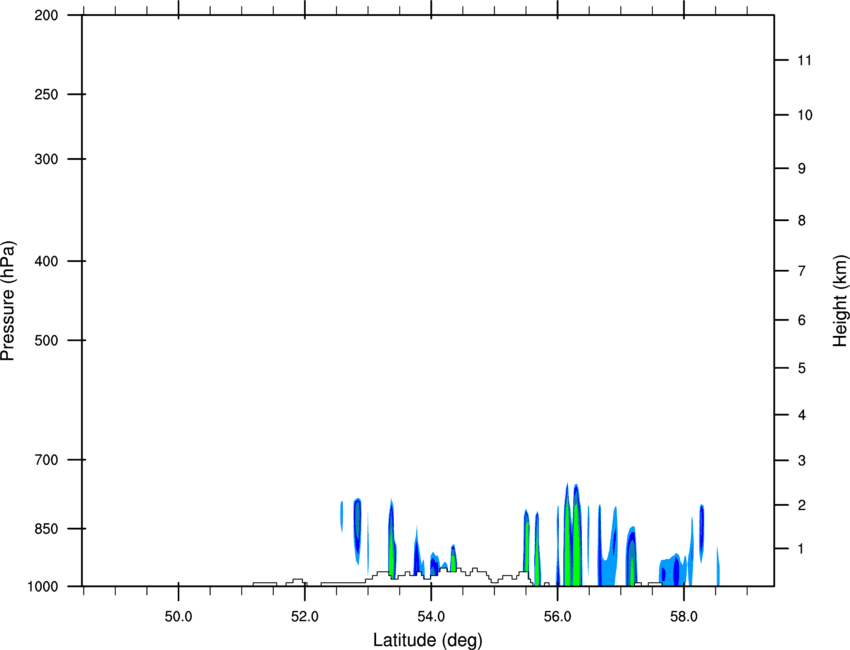Click the 200 hPa pressure tick label
The width and height of the screenshot is (850, 650).
pos(46,15)
